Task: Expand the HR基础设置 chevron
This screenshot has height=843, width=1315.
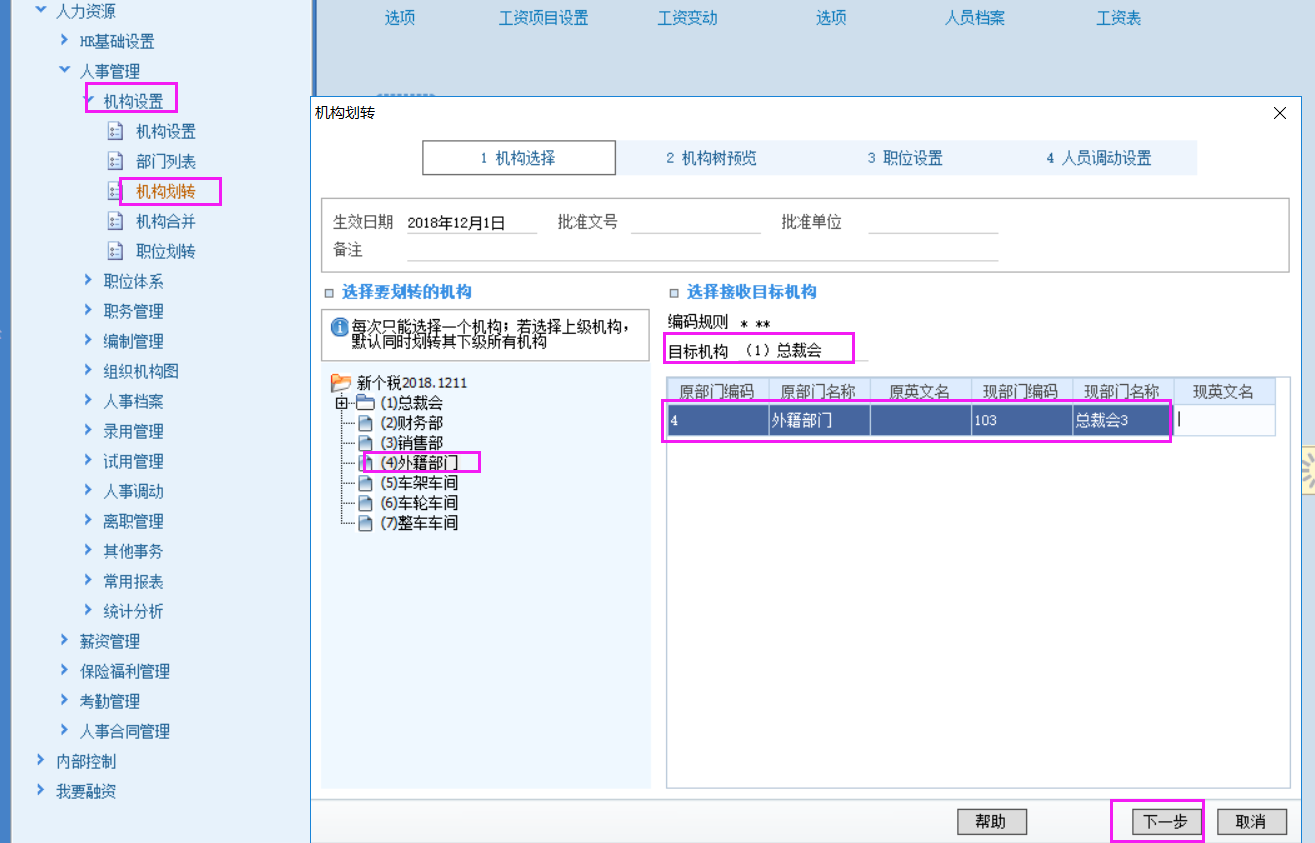Action: click(x=65, y=41)
